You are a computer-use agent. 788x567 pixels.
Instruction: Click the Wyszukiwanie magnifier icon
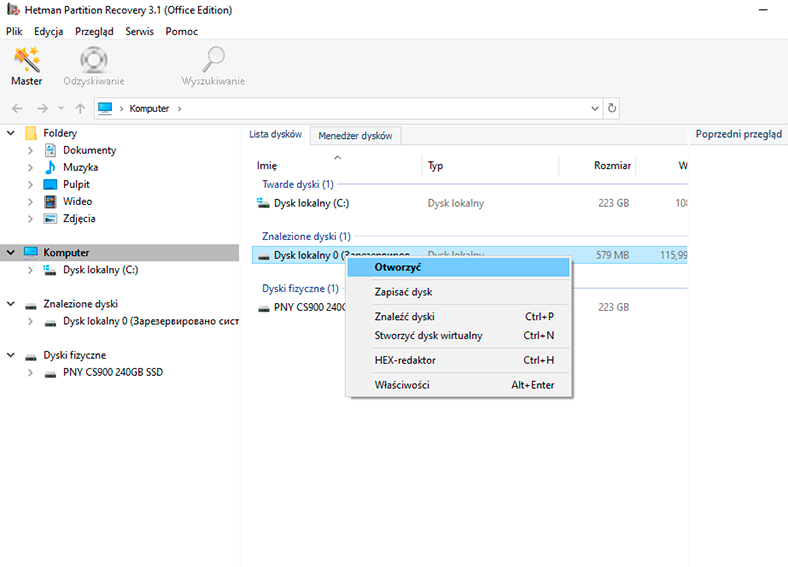click(x=213, y=59)
